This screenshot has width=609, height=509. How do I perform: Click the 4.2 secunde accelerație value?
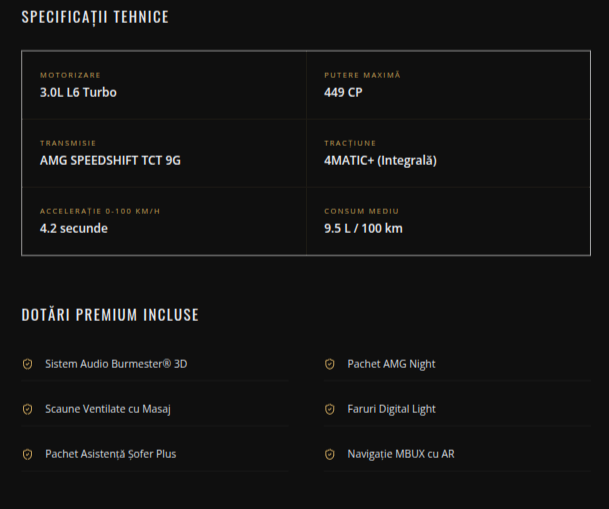74,228
